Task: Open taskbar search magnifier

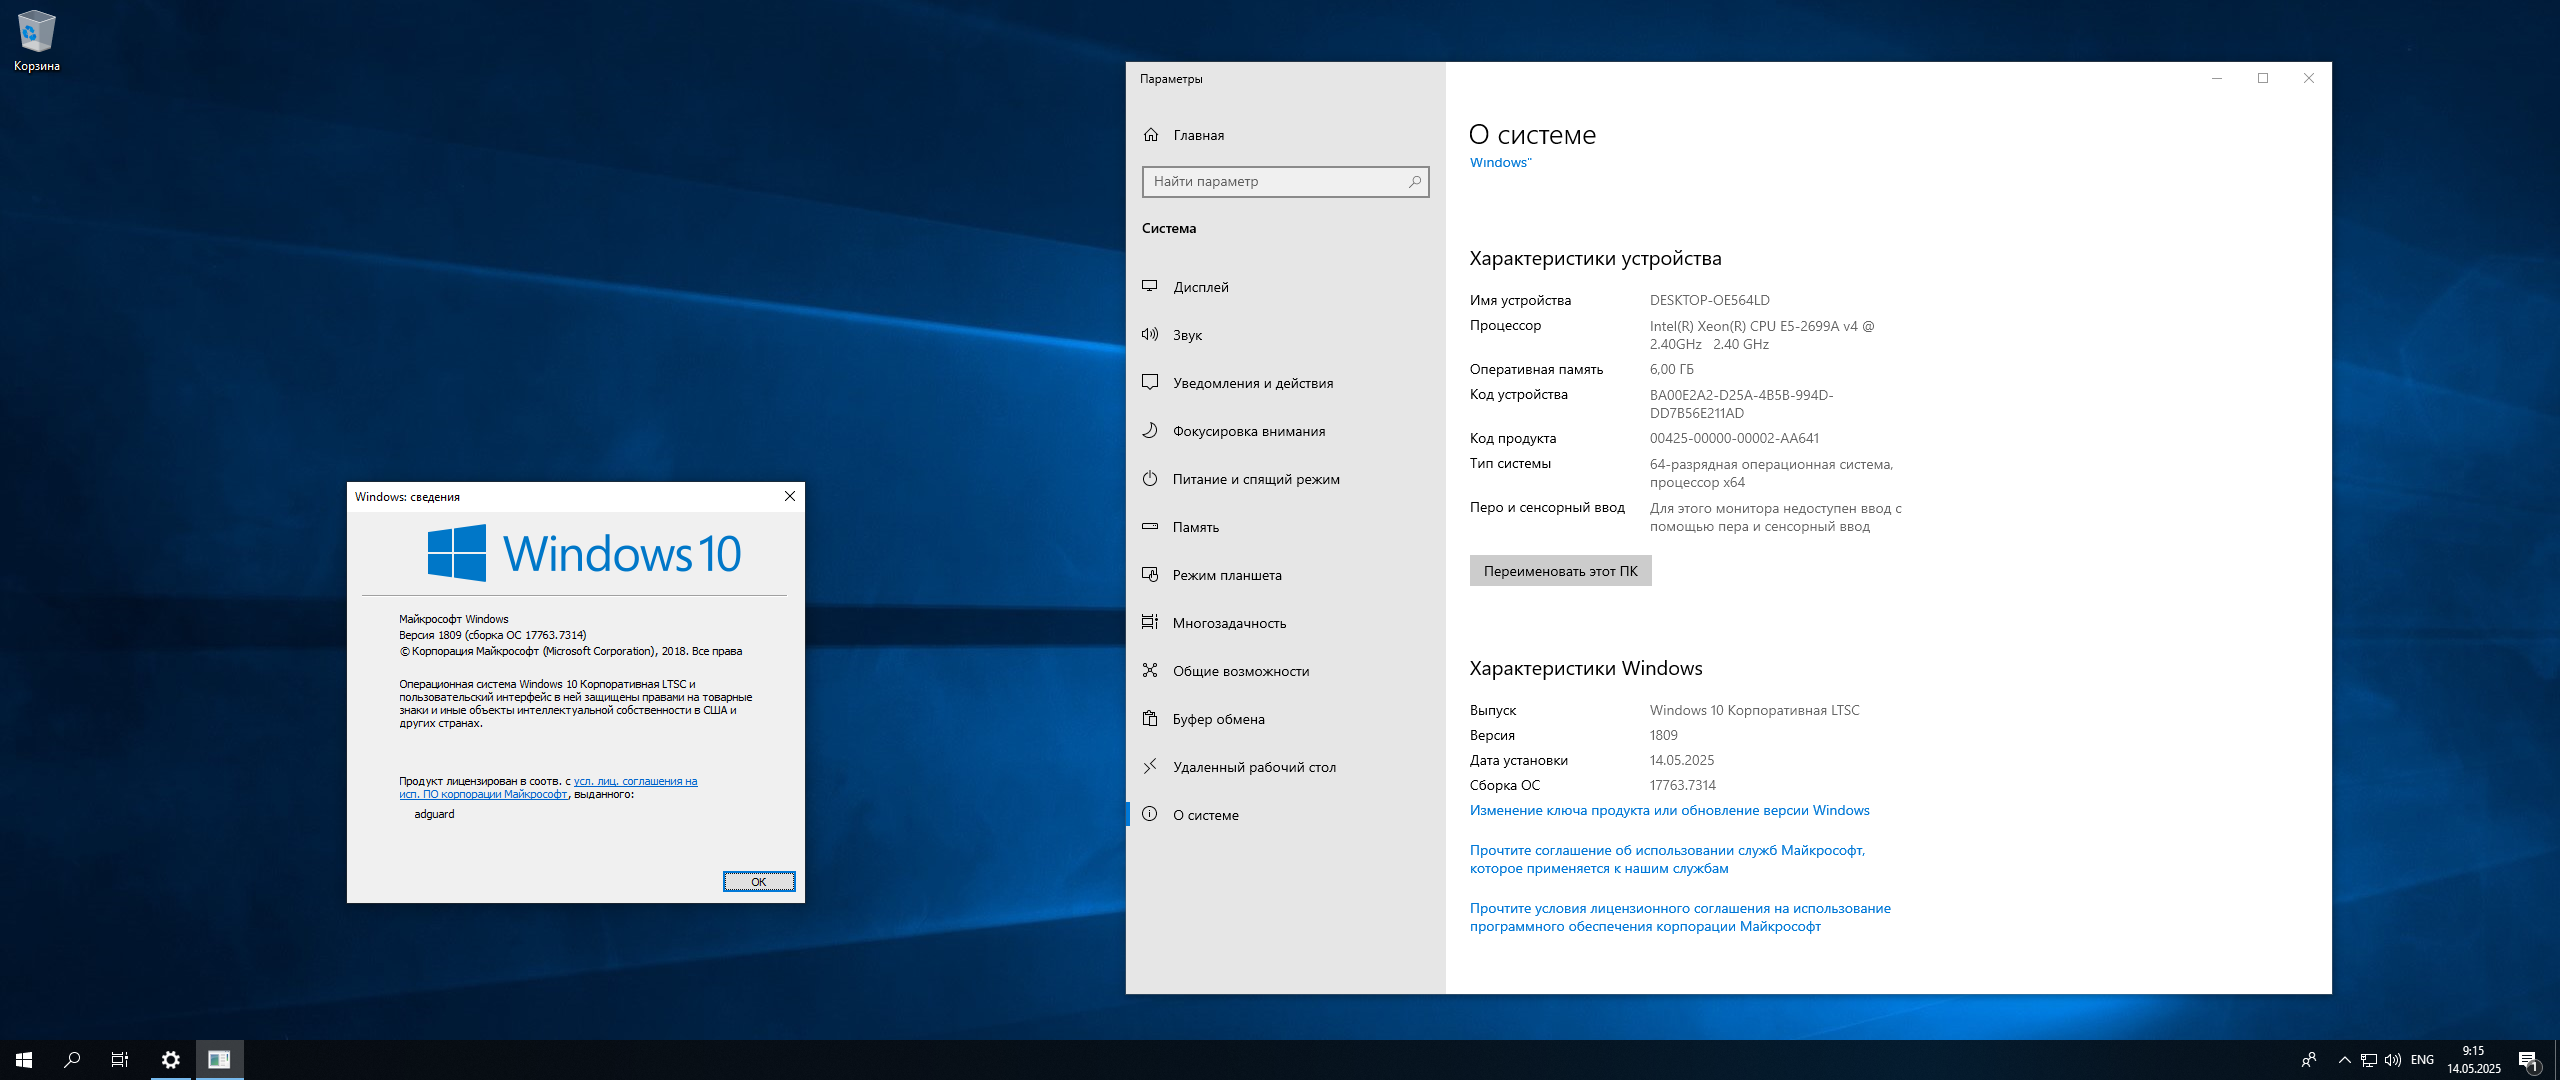Action: tap(72, 1060)
